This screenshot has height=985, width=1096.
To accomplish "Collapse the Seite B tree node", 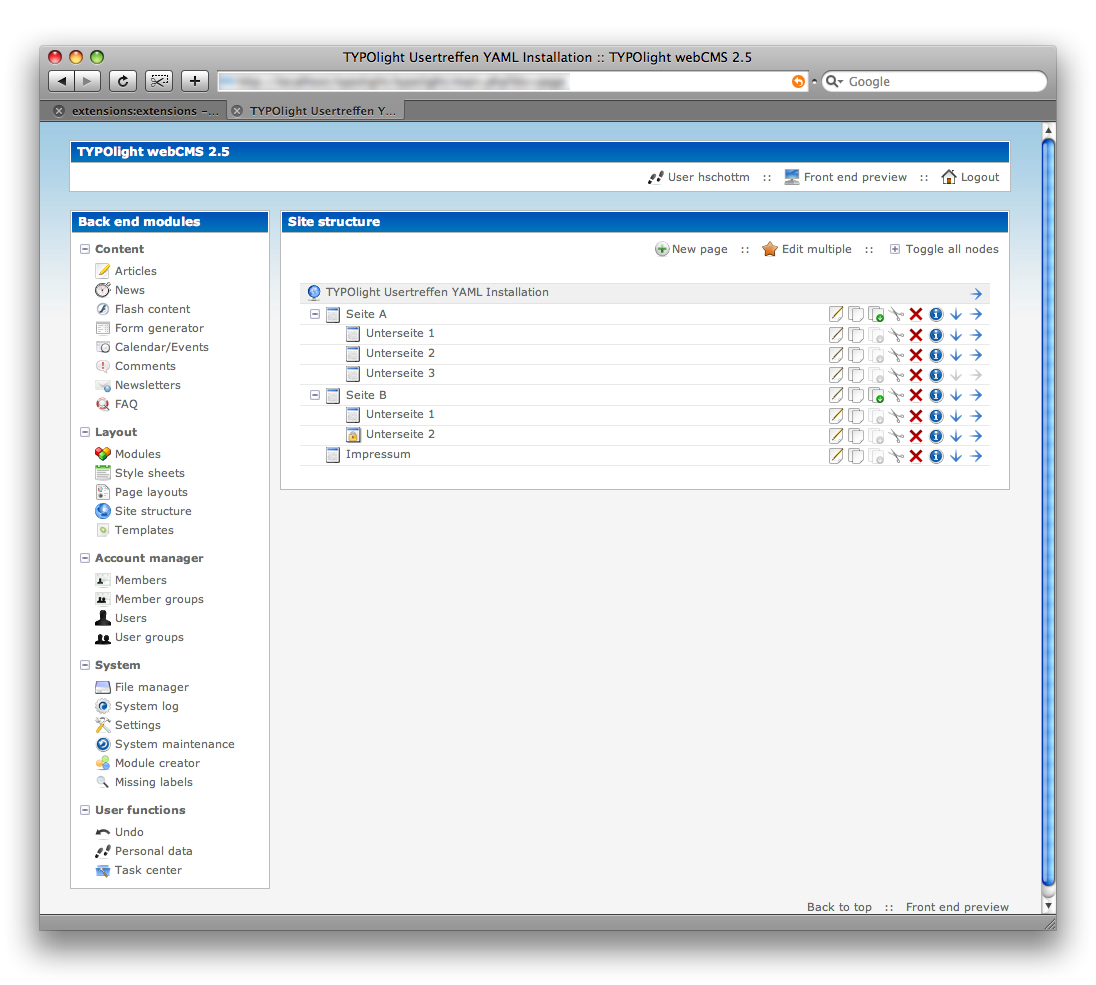I will click(315, 395).
